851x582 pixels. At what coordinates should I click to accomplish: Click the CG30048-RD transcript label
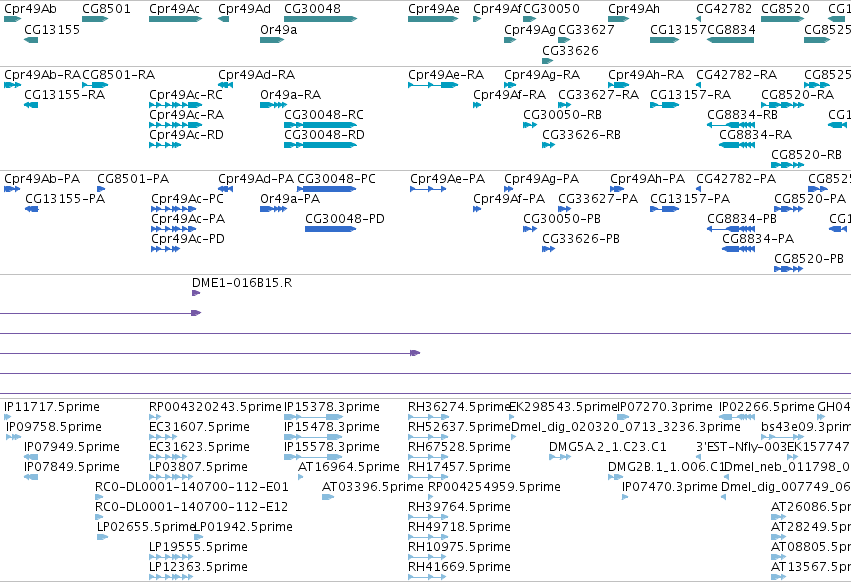[x=325, y=135]
